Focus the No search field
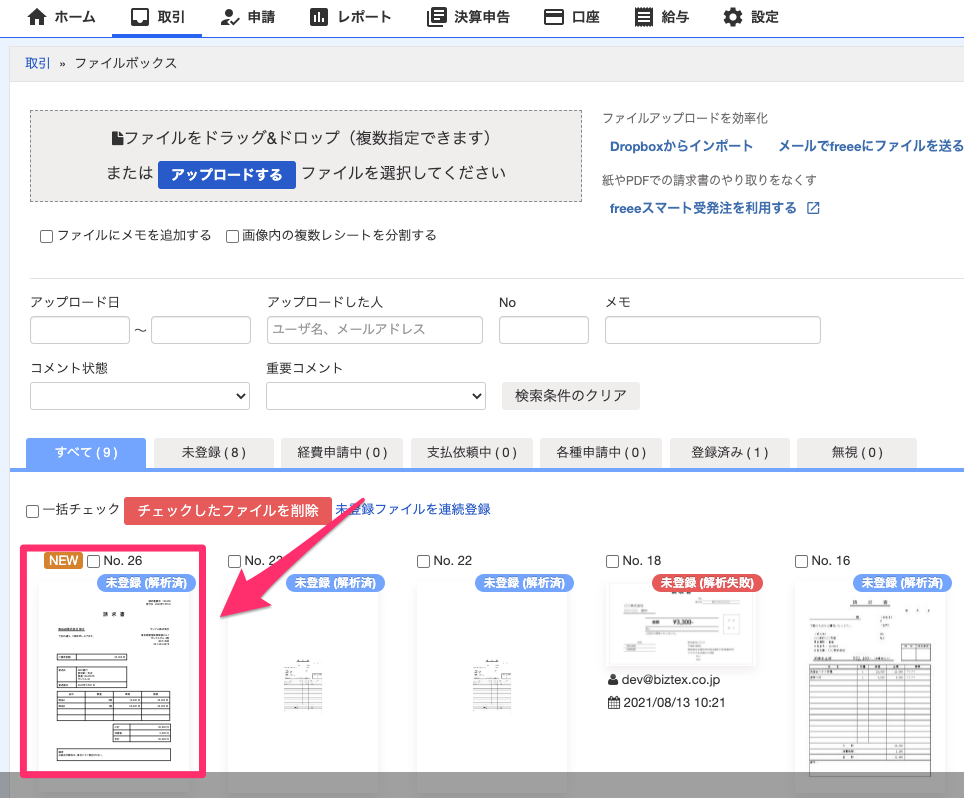 544,330
